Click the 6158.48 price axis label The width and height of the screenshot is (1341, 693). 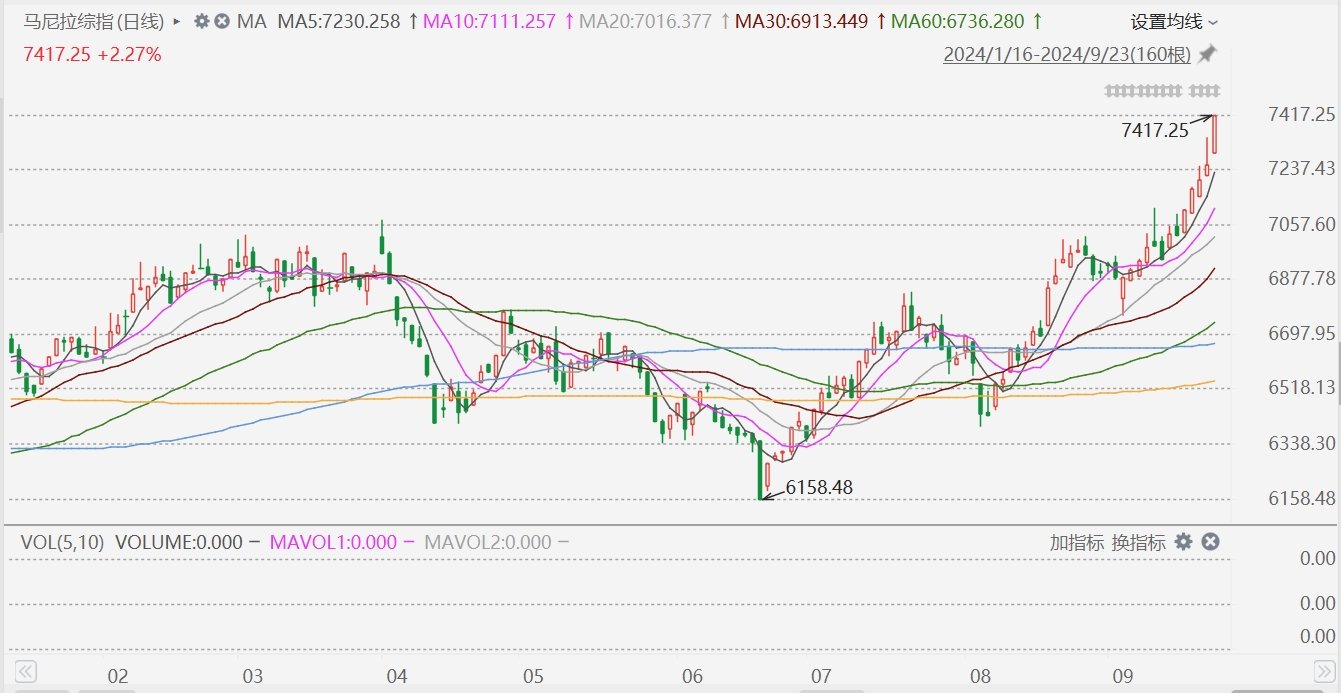[1301, 498]
